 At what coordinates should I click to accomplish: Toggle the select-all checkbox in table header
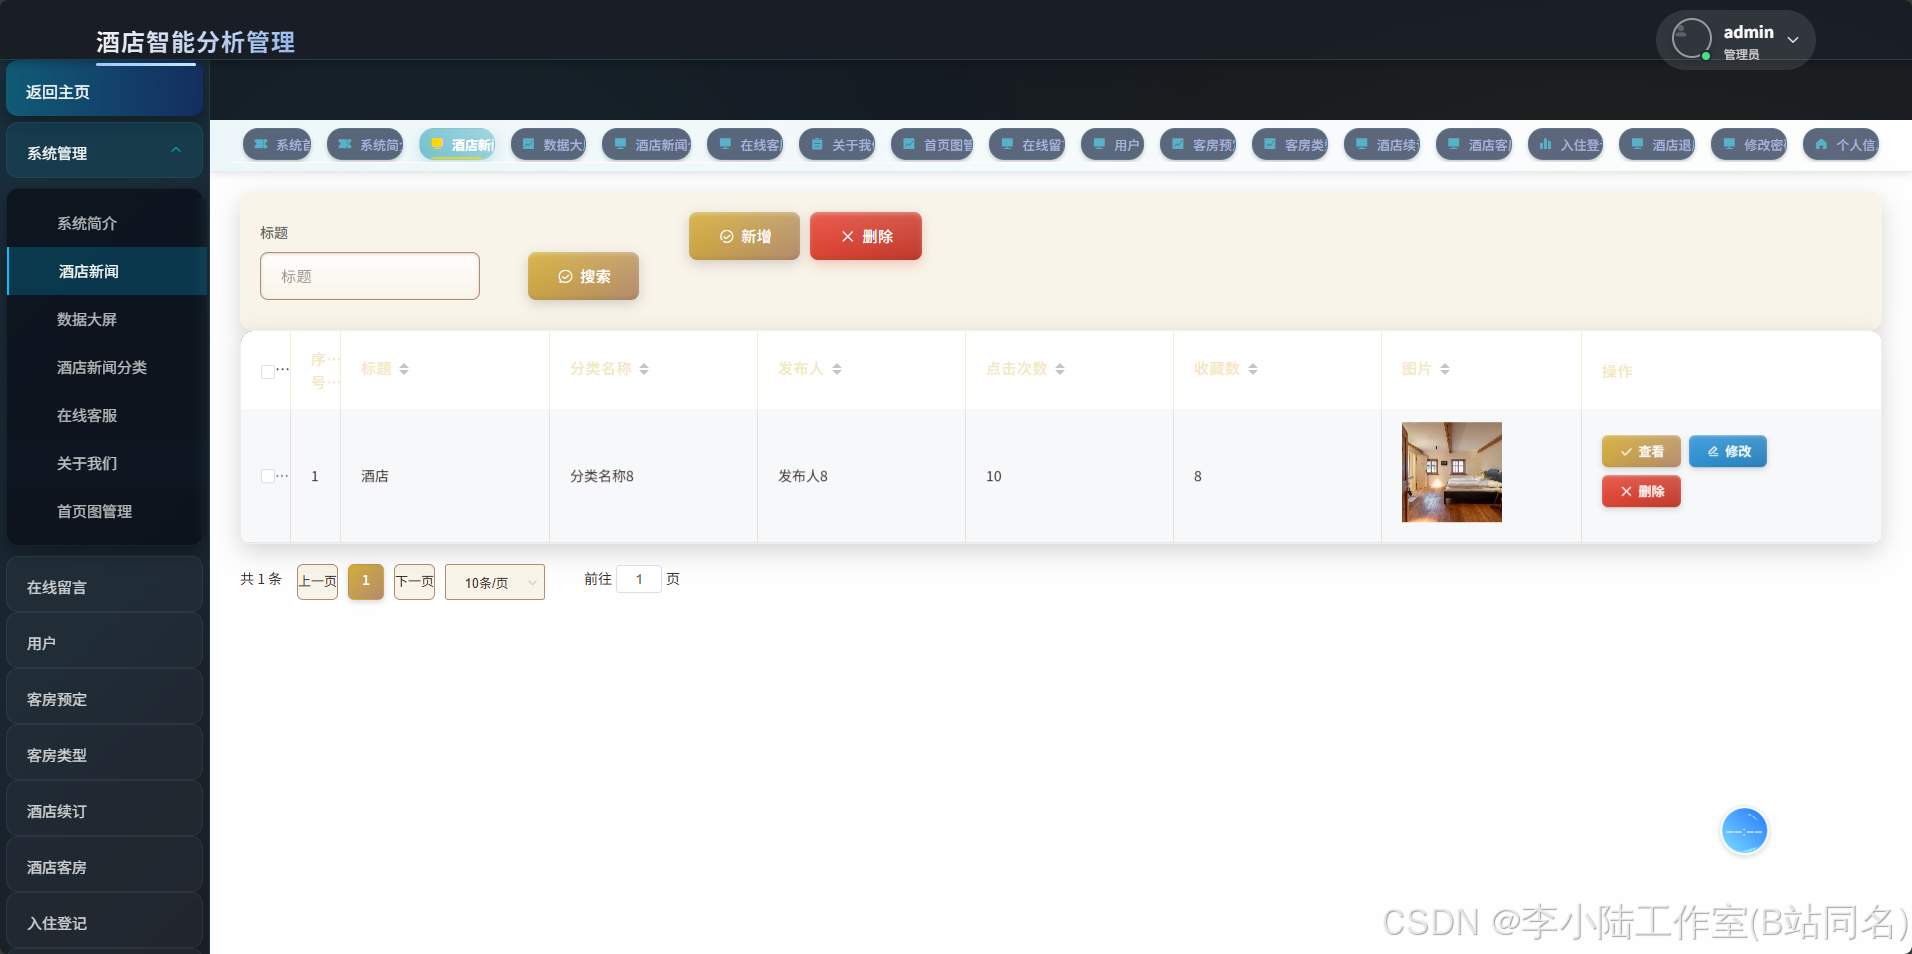pyautogui.click(x=267, y=371)
